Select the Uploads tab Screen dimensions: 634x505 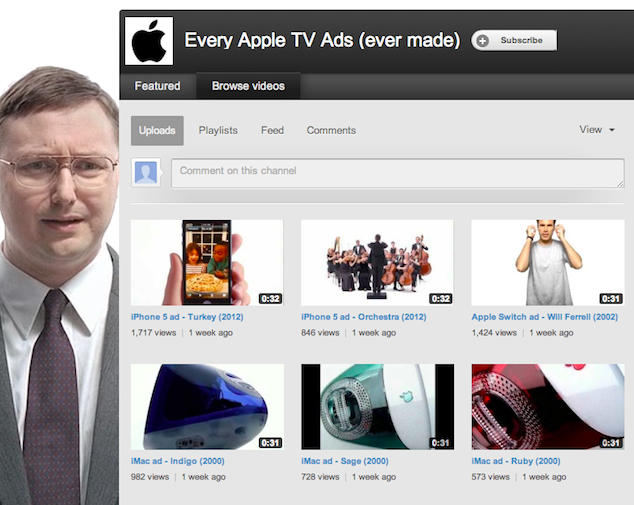click(x=157, y=131)
